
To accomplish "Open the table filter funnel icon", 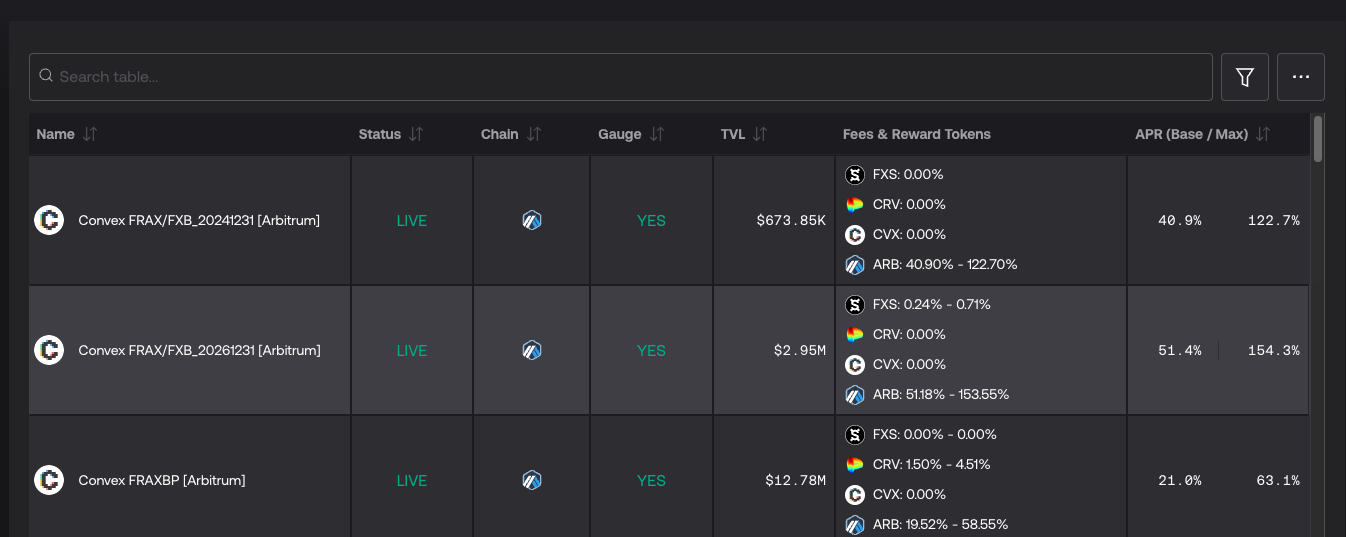I will point(1245,77).
